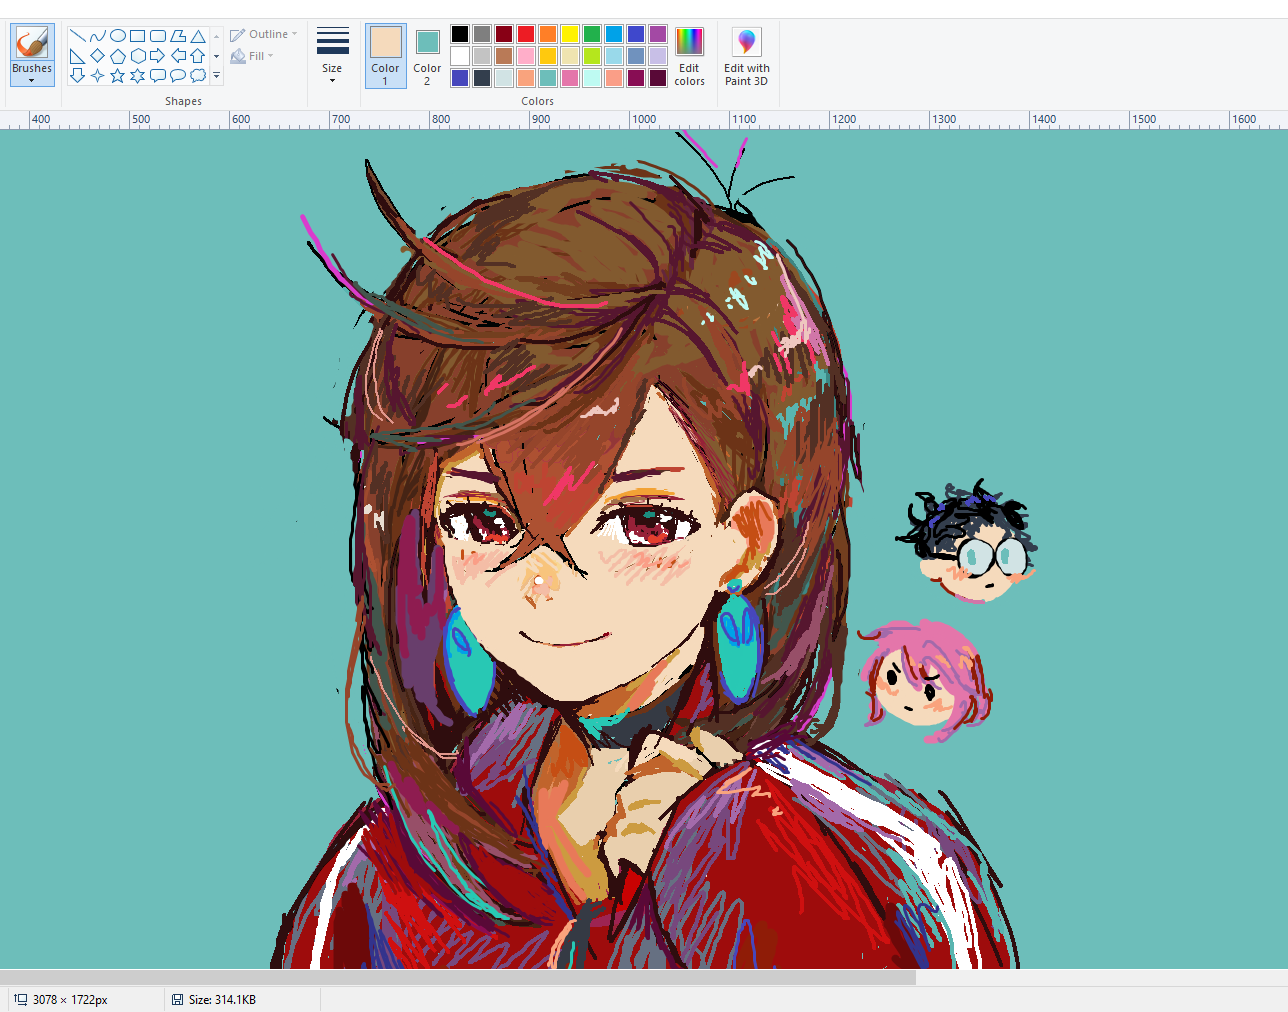
Task: Activate the Color 2 selector
Action: pyautogui.click(x=427, y=56)
